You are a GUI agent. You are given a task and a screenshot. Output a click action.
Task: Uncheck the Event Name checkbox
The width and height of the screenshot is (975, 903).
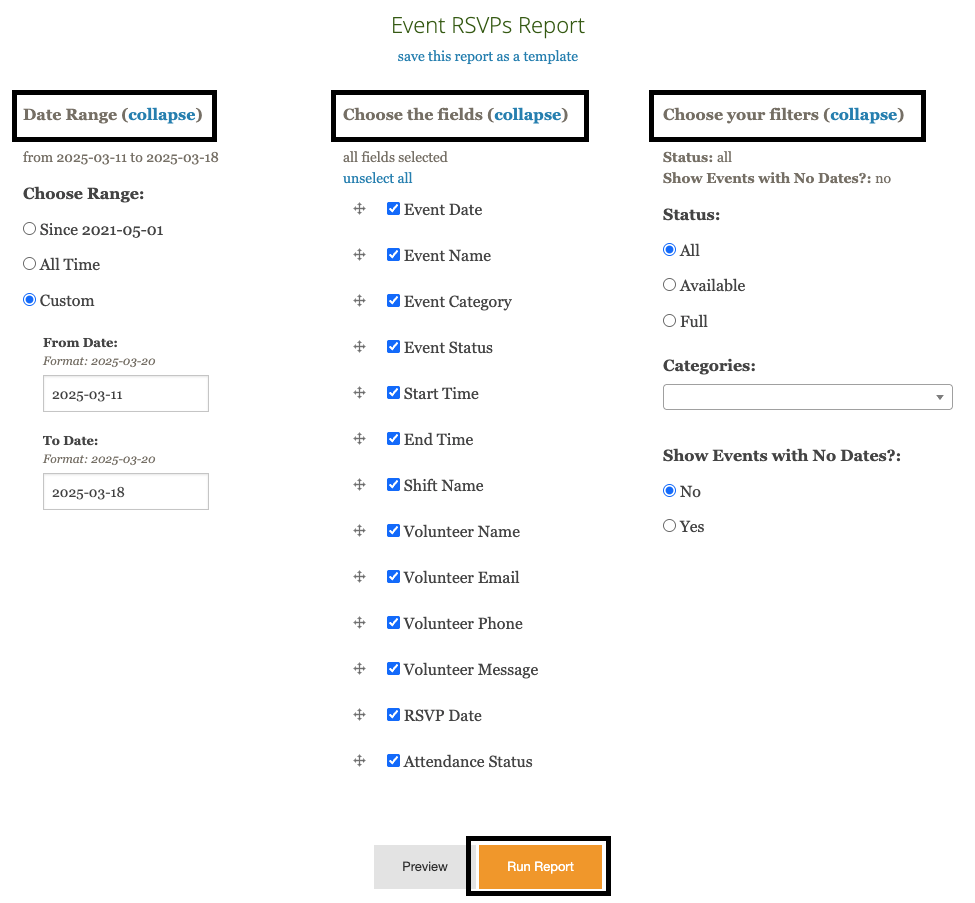394,255
